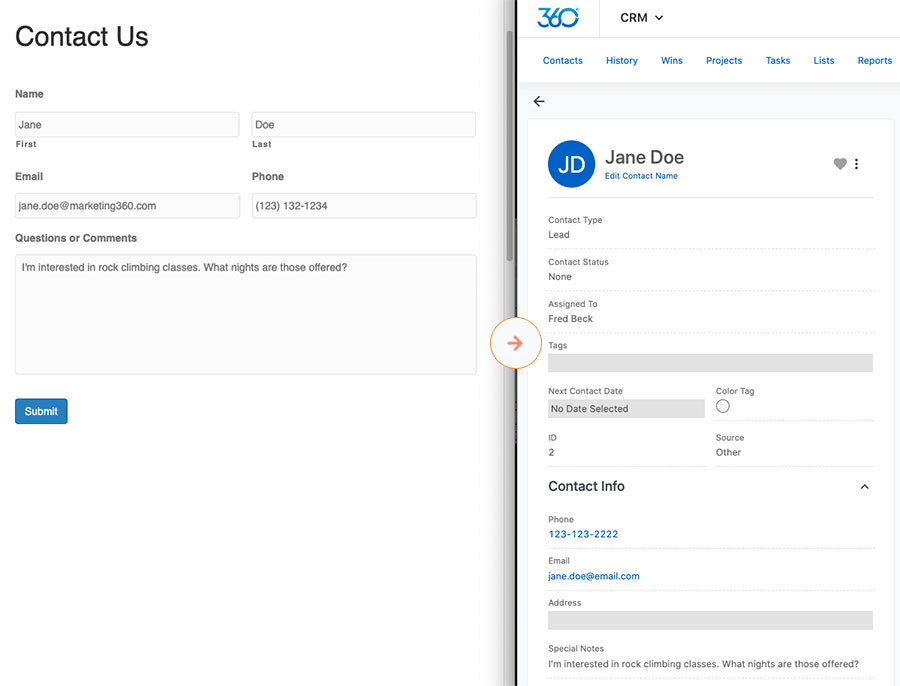Screen dimensions: 900x686
Task: Click the Marketing 360 logo
Action: [558, 18]
